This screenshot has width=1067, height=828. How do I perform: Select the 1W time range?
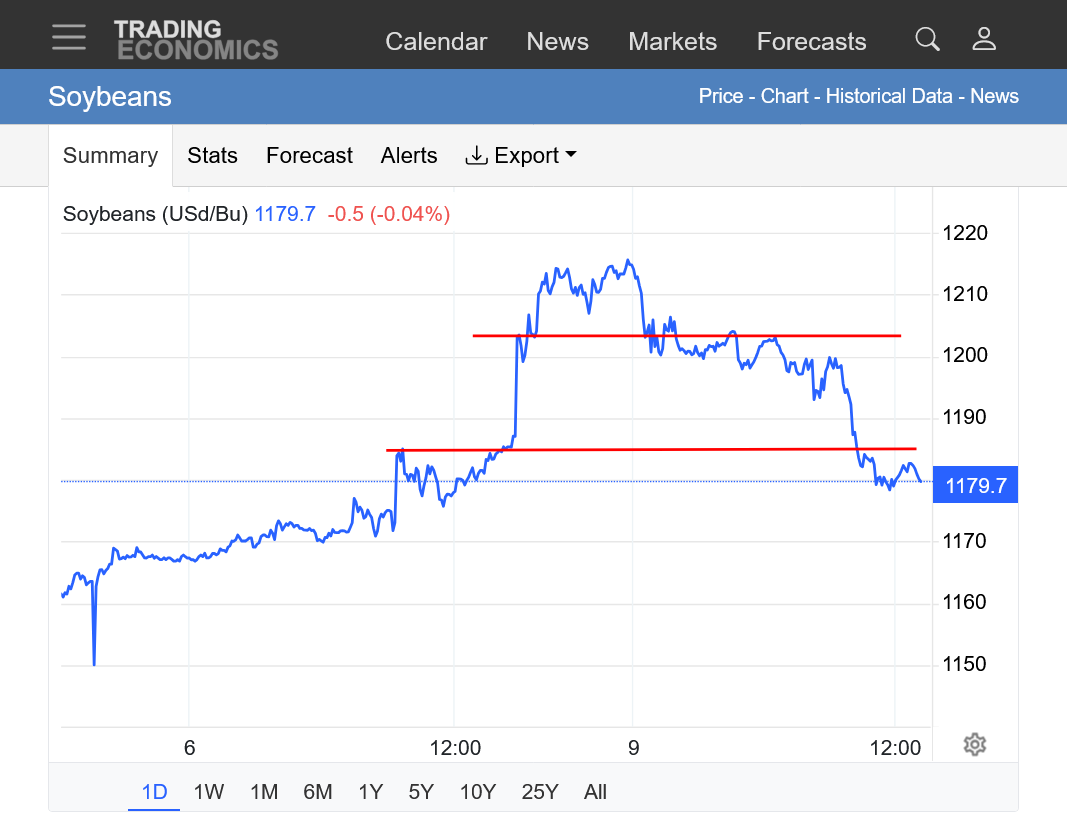[x=208, y=792]
